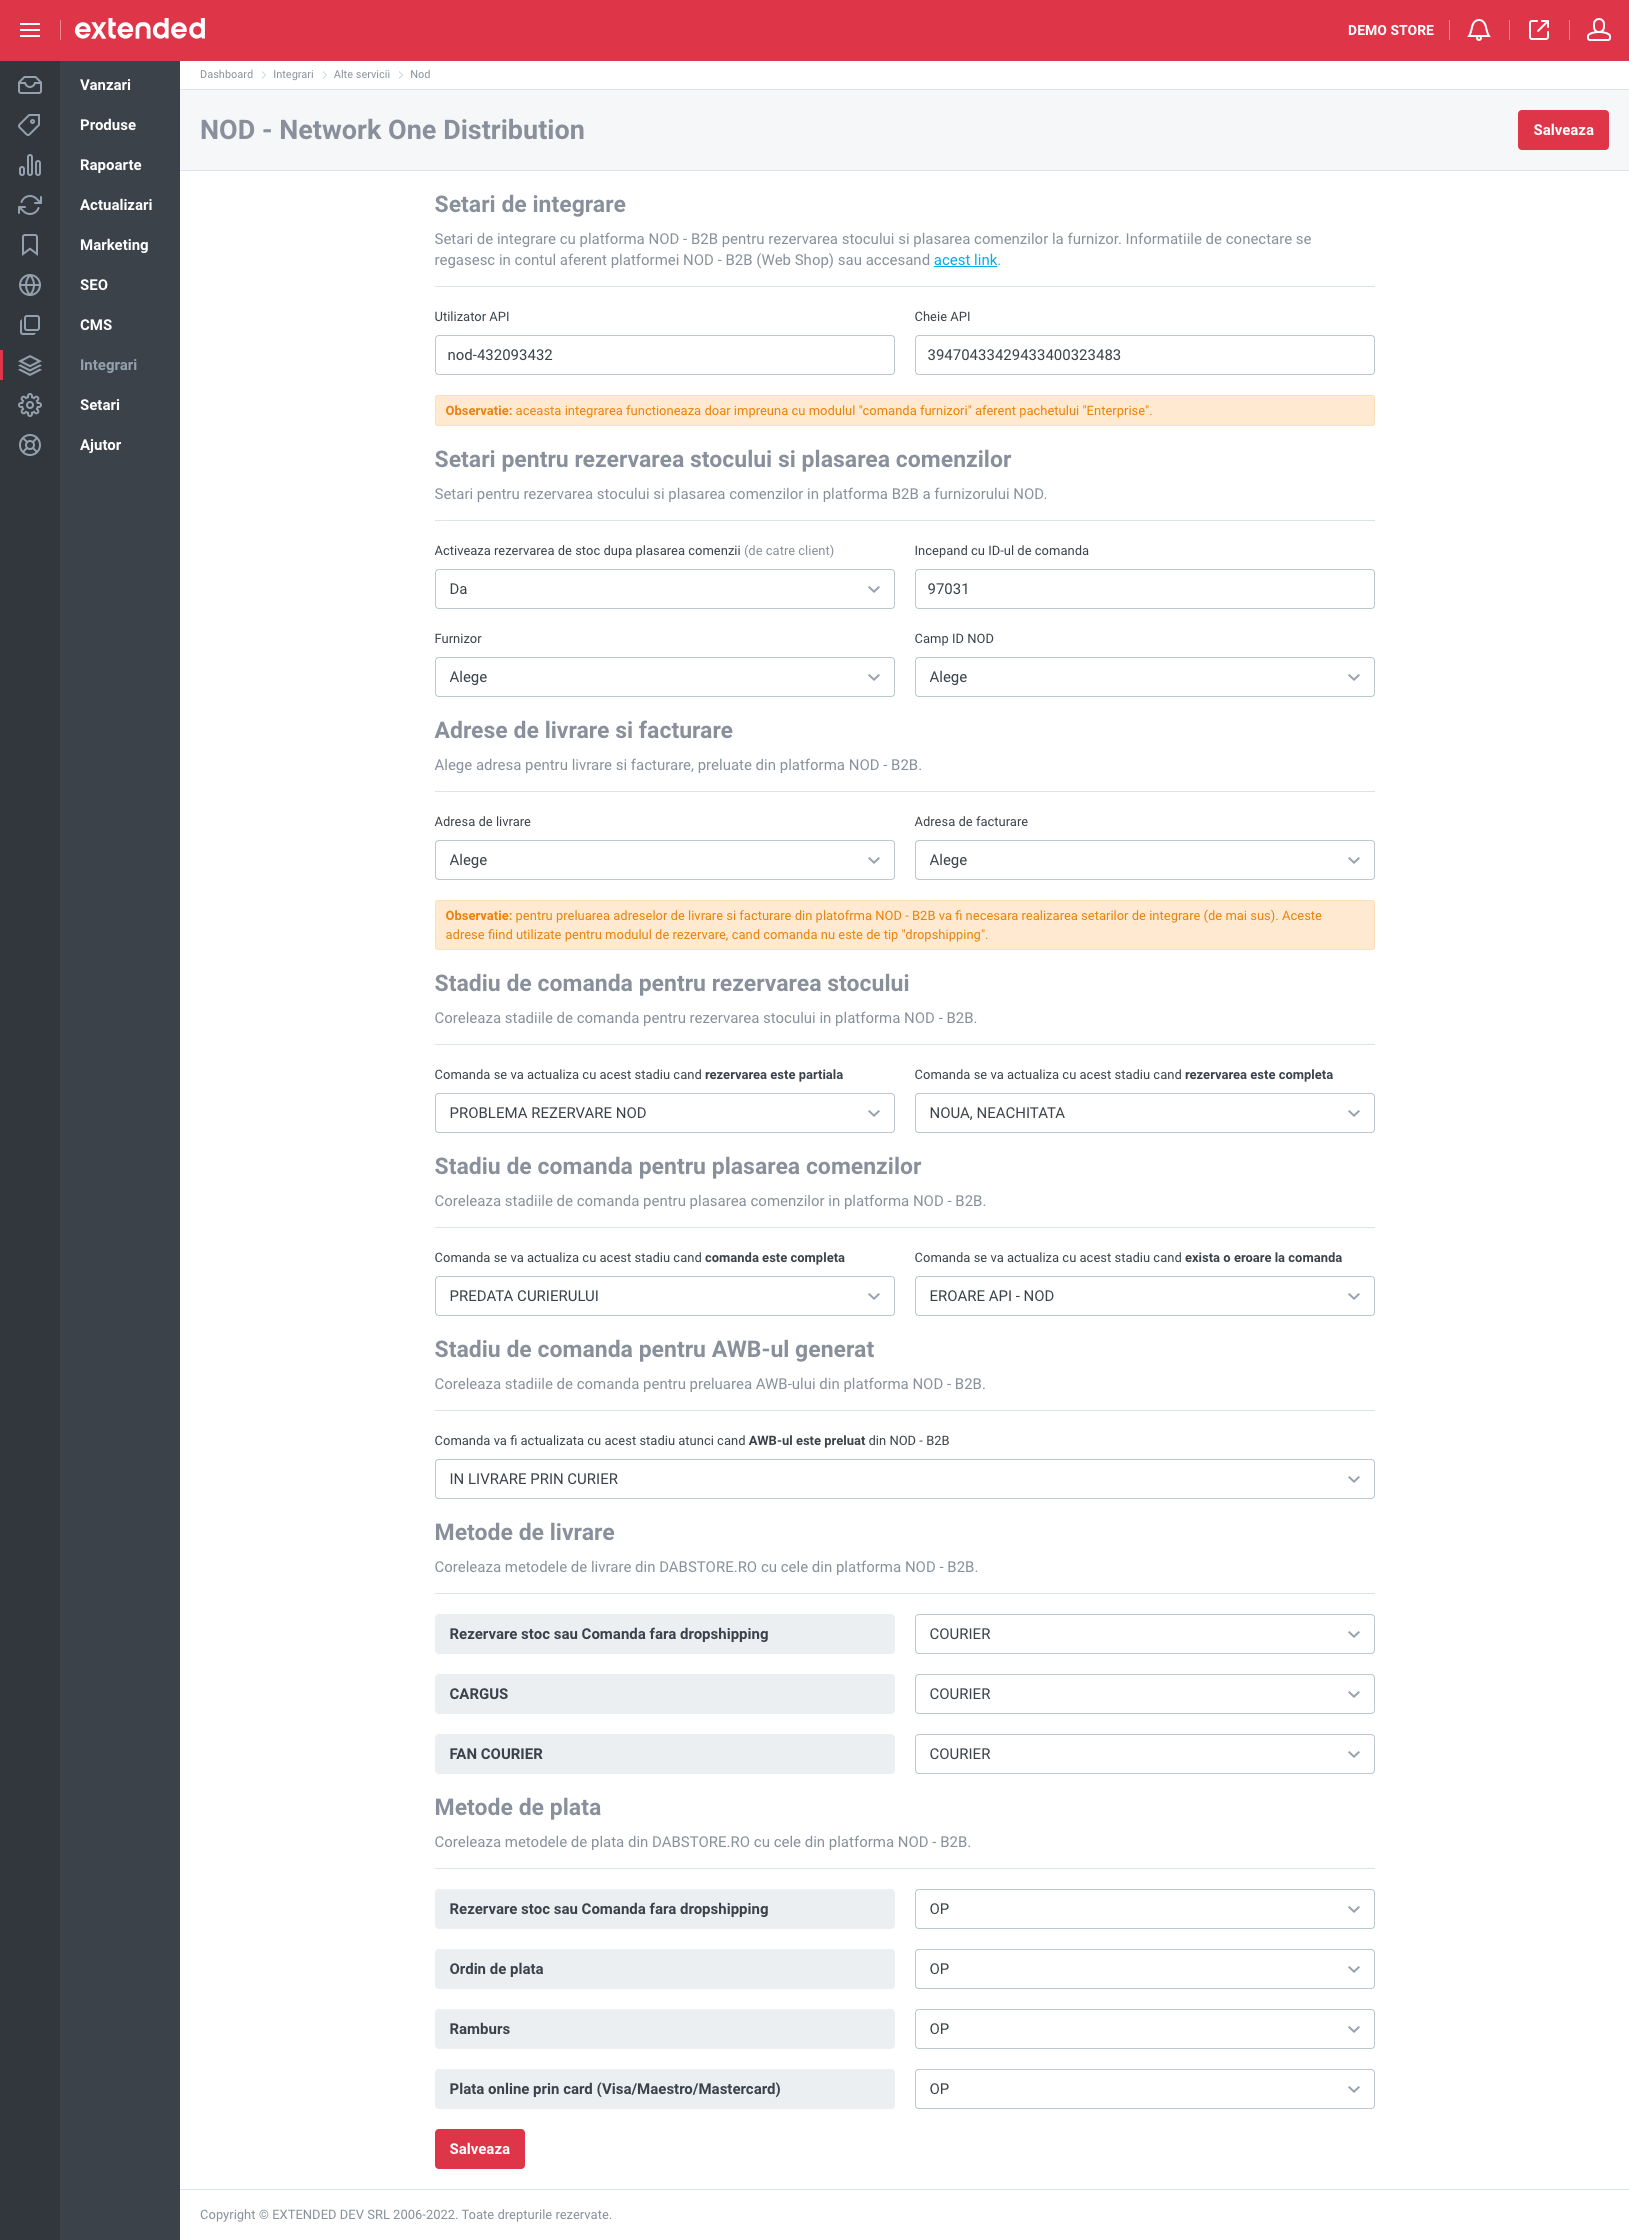Open the CMS menu item
The height and width of the screenshot is (2240, 1629).
point(96,325)
